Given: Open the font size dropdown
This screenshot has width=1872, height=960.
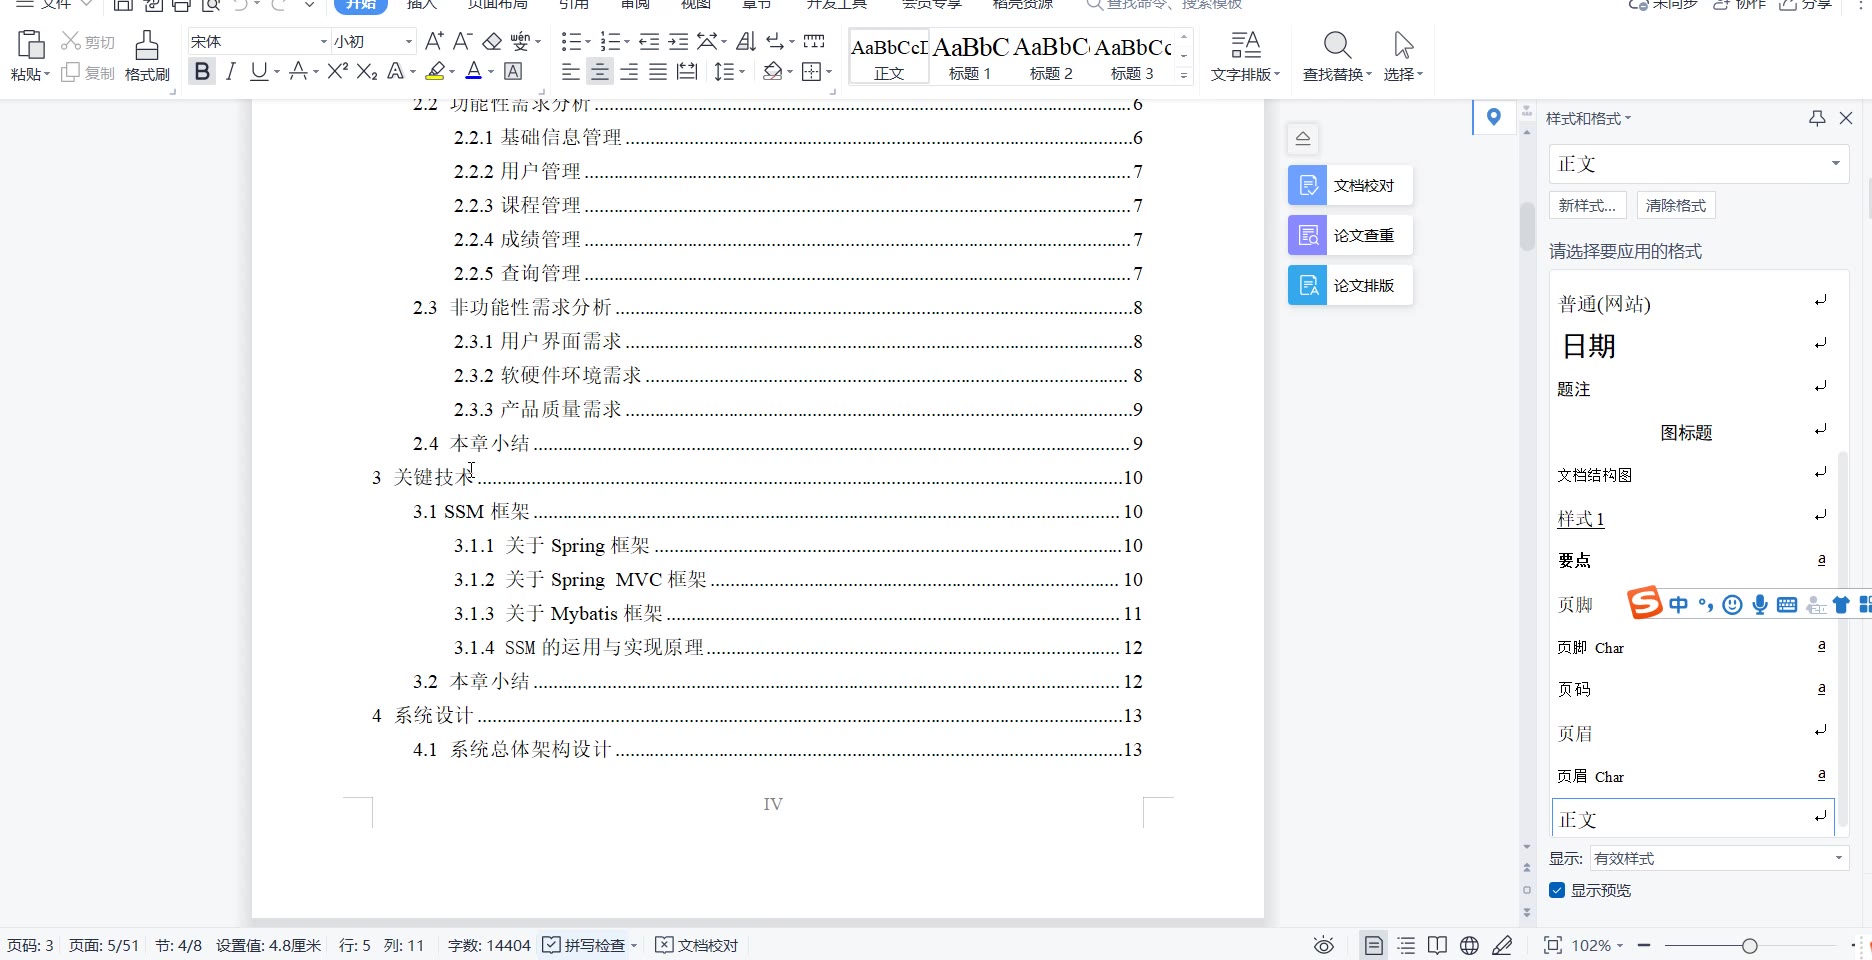Looking at the screenshot, I should point(409,42).
